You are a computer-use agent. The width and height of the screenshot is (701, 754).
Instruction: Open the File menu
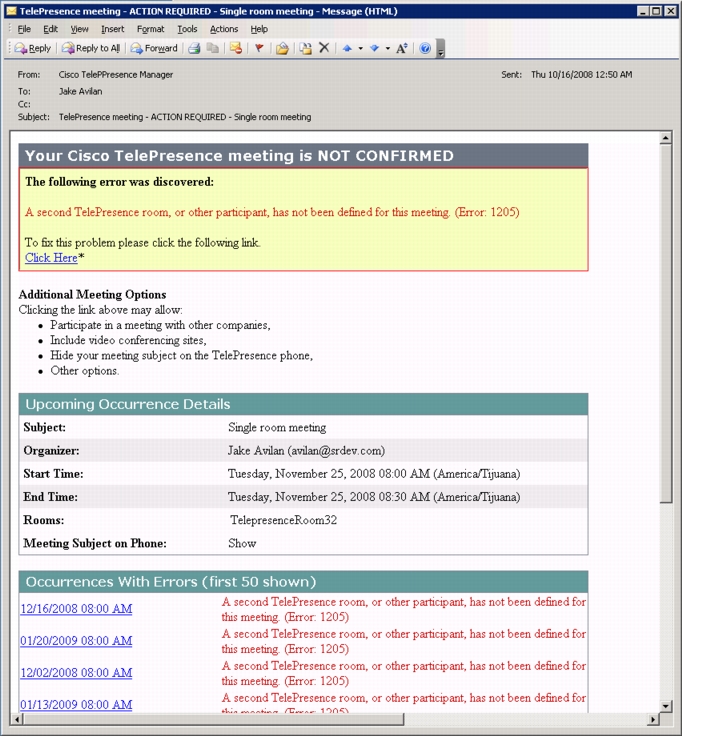[24, 29]
